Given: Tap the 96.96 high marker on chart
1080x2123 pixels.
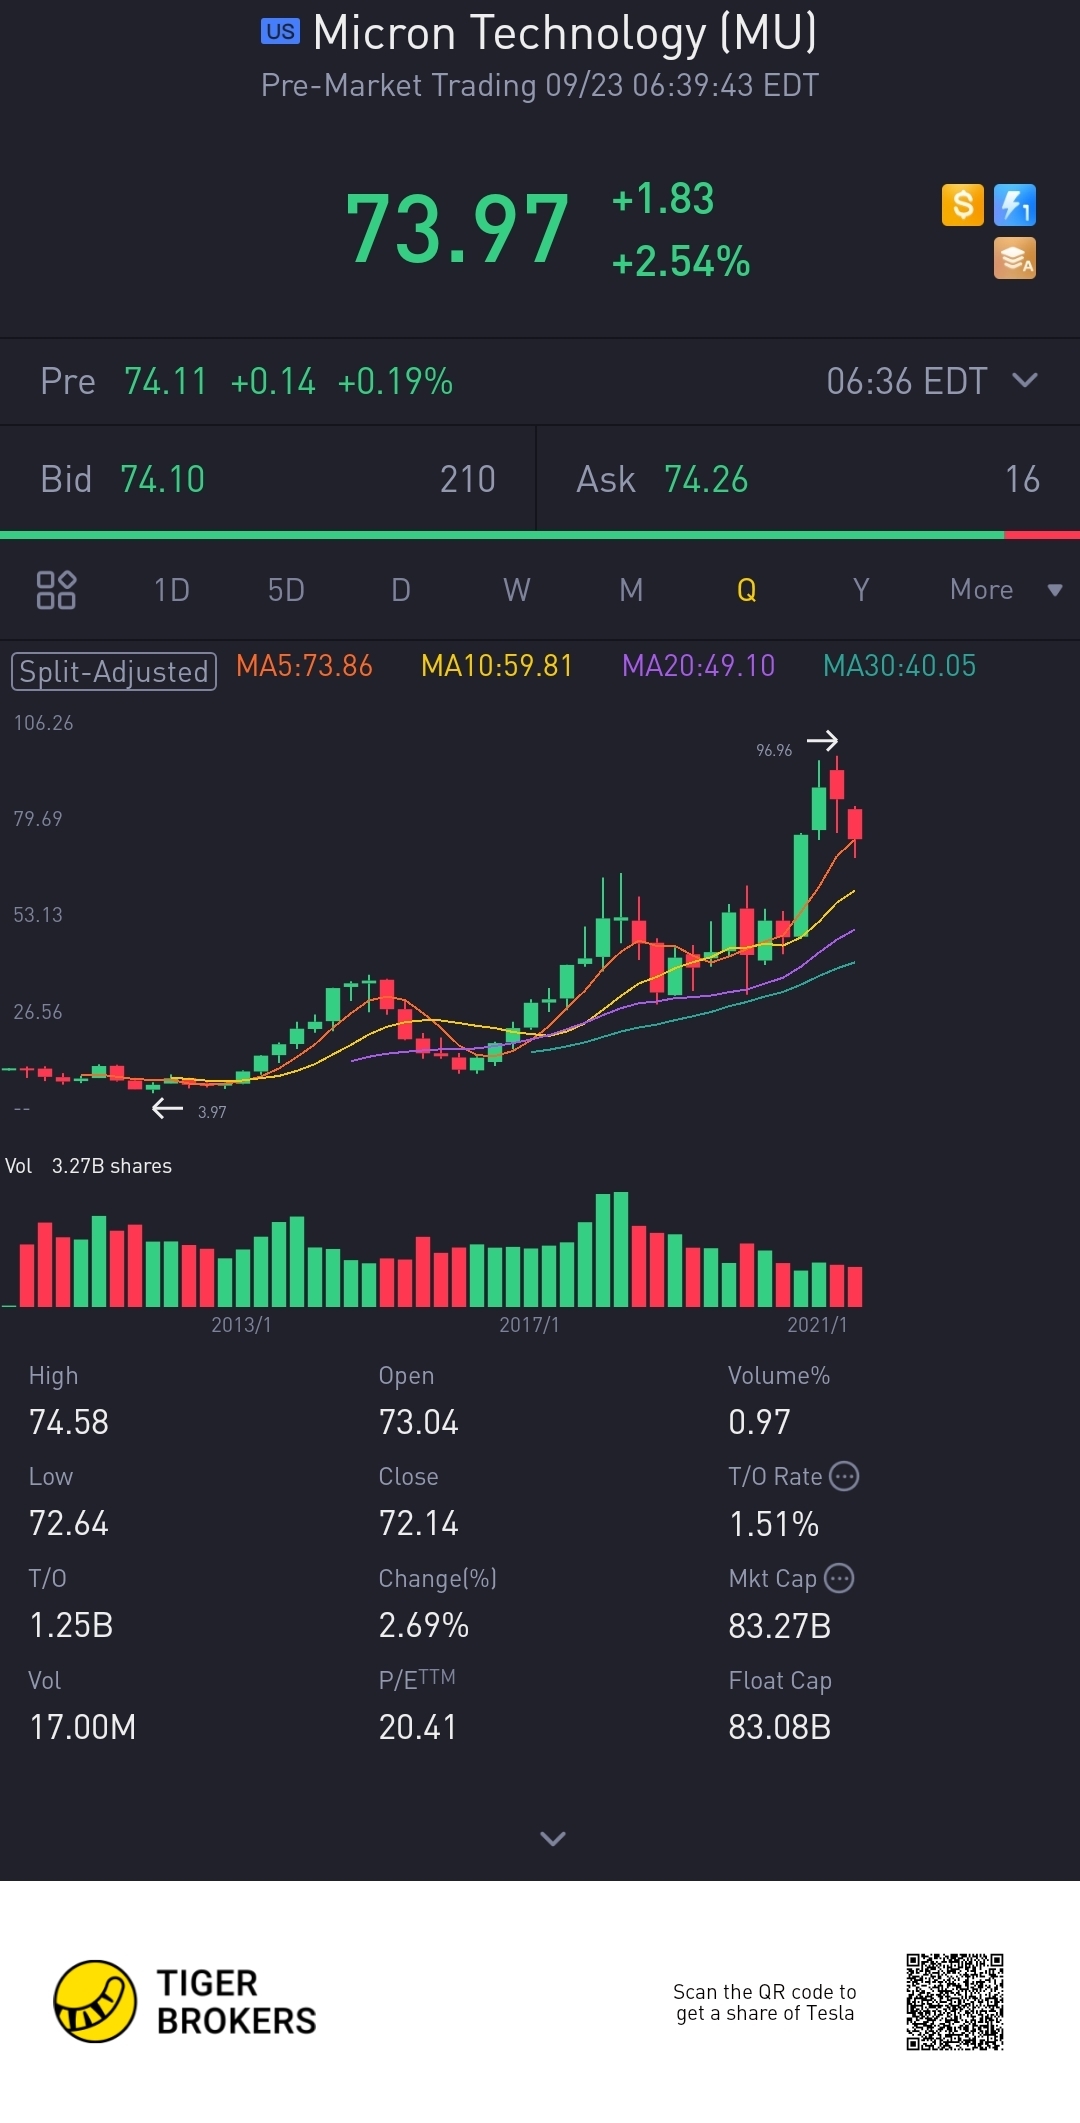Looking at the screenshot, I should 774,750.
